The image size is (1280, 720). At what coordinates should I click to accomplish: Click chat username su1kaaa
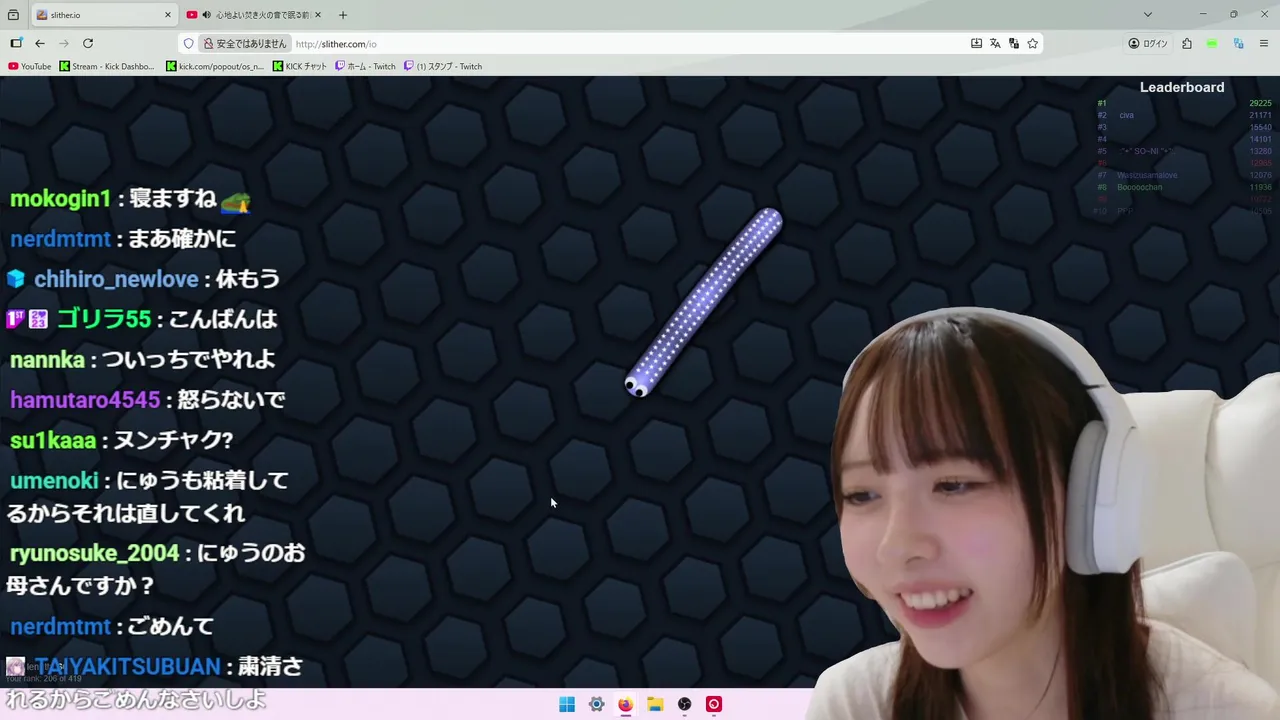click(x=53, y=440)
